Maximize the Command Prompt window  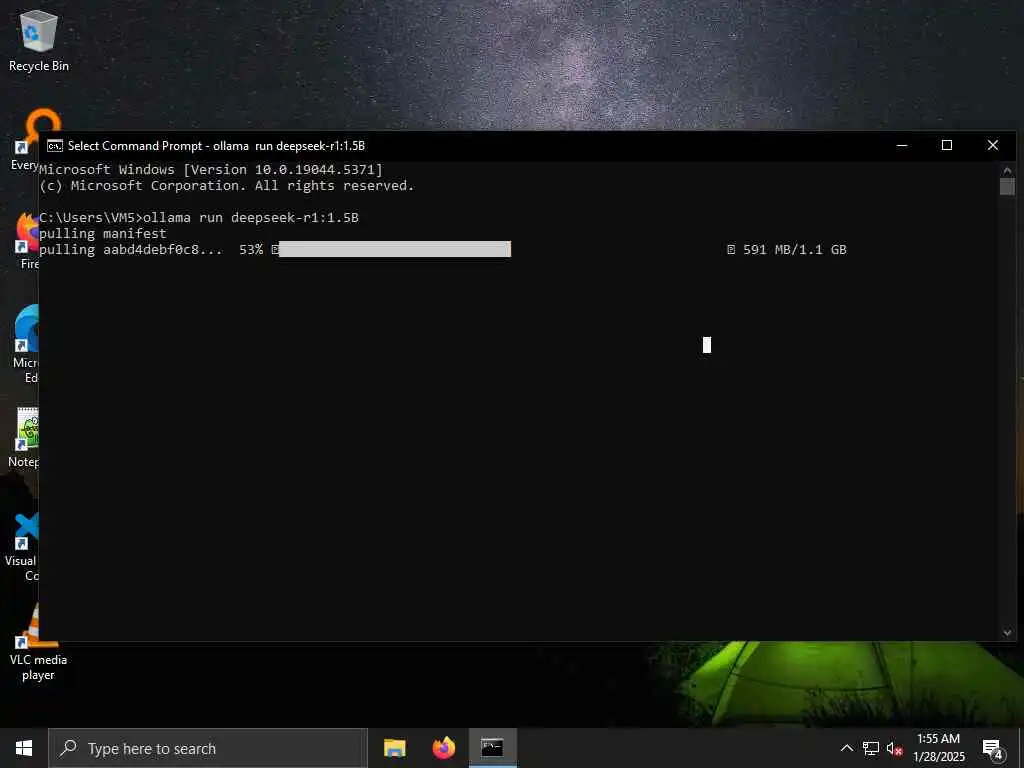[946, 146]
